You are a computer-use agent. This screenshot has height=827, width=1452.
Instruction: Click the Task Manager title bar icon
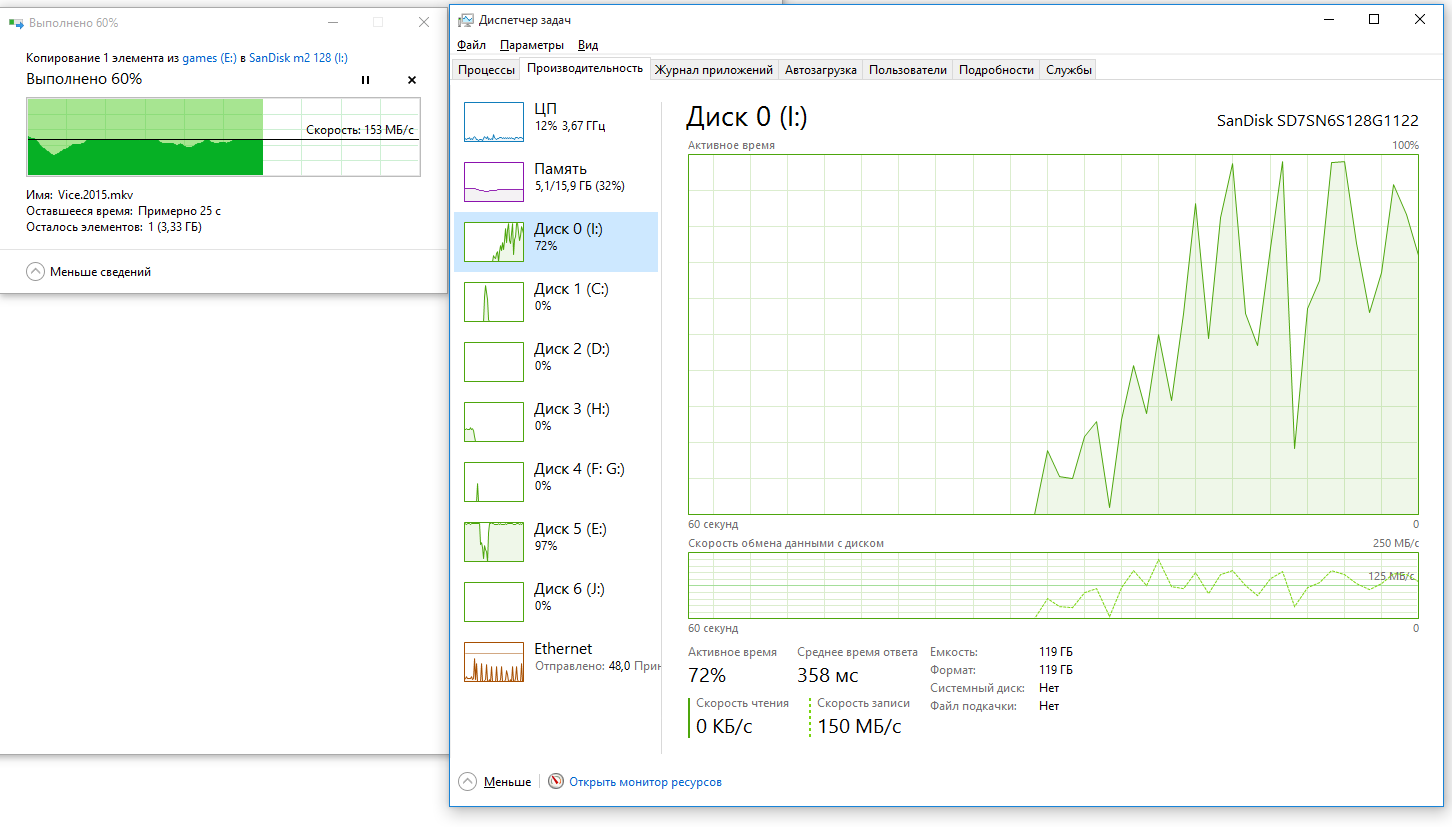[466, 20]
